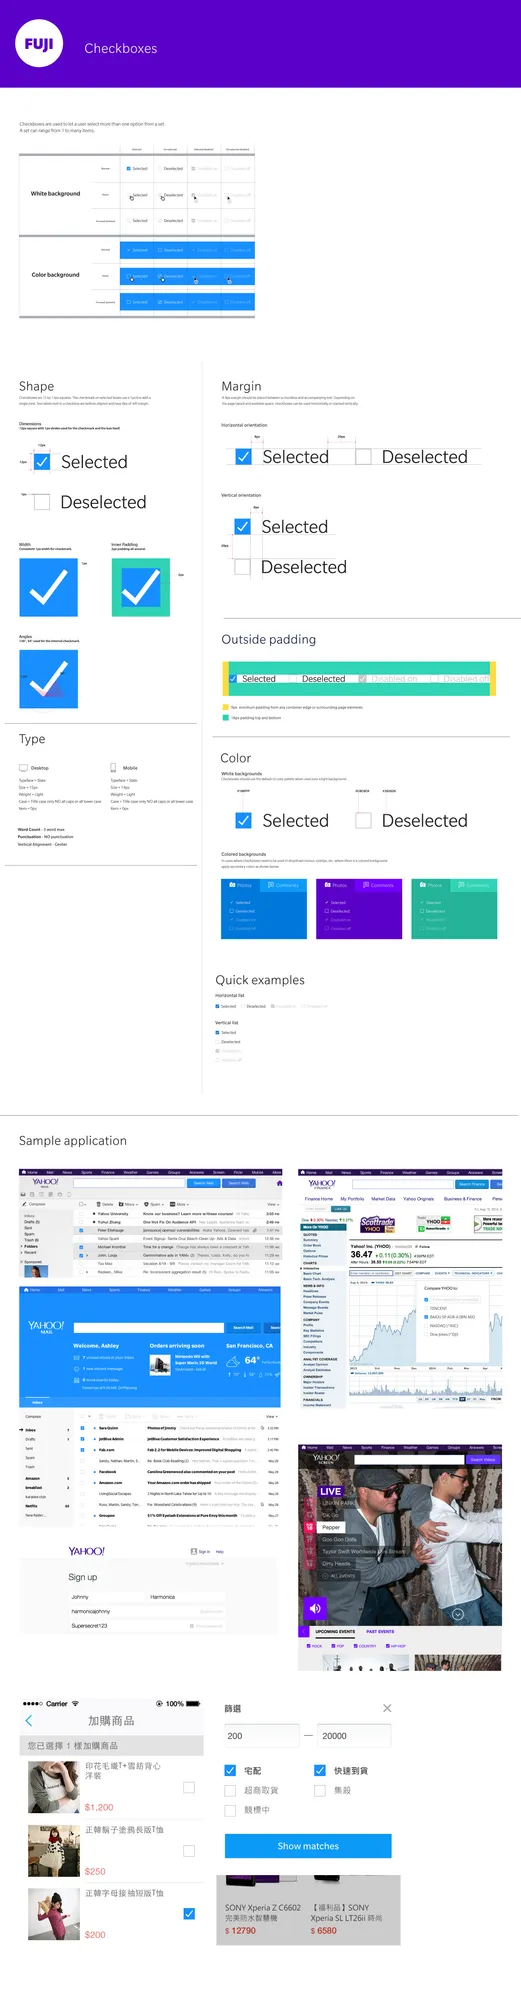Click the Johnny first name field
Viewport: 521px width, 2000px height.
pyautogui.click(x=107, y=1597)
